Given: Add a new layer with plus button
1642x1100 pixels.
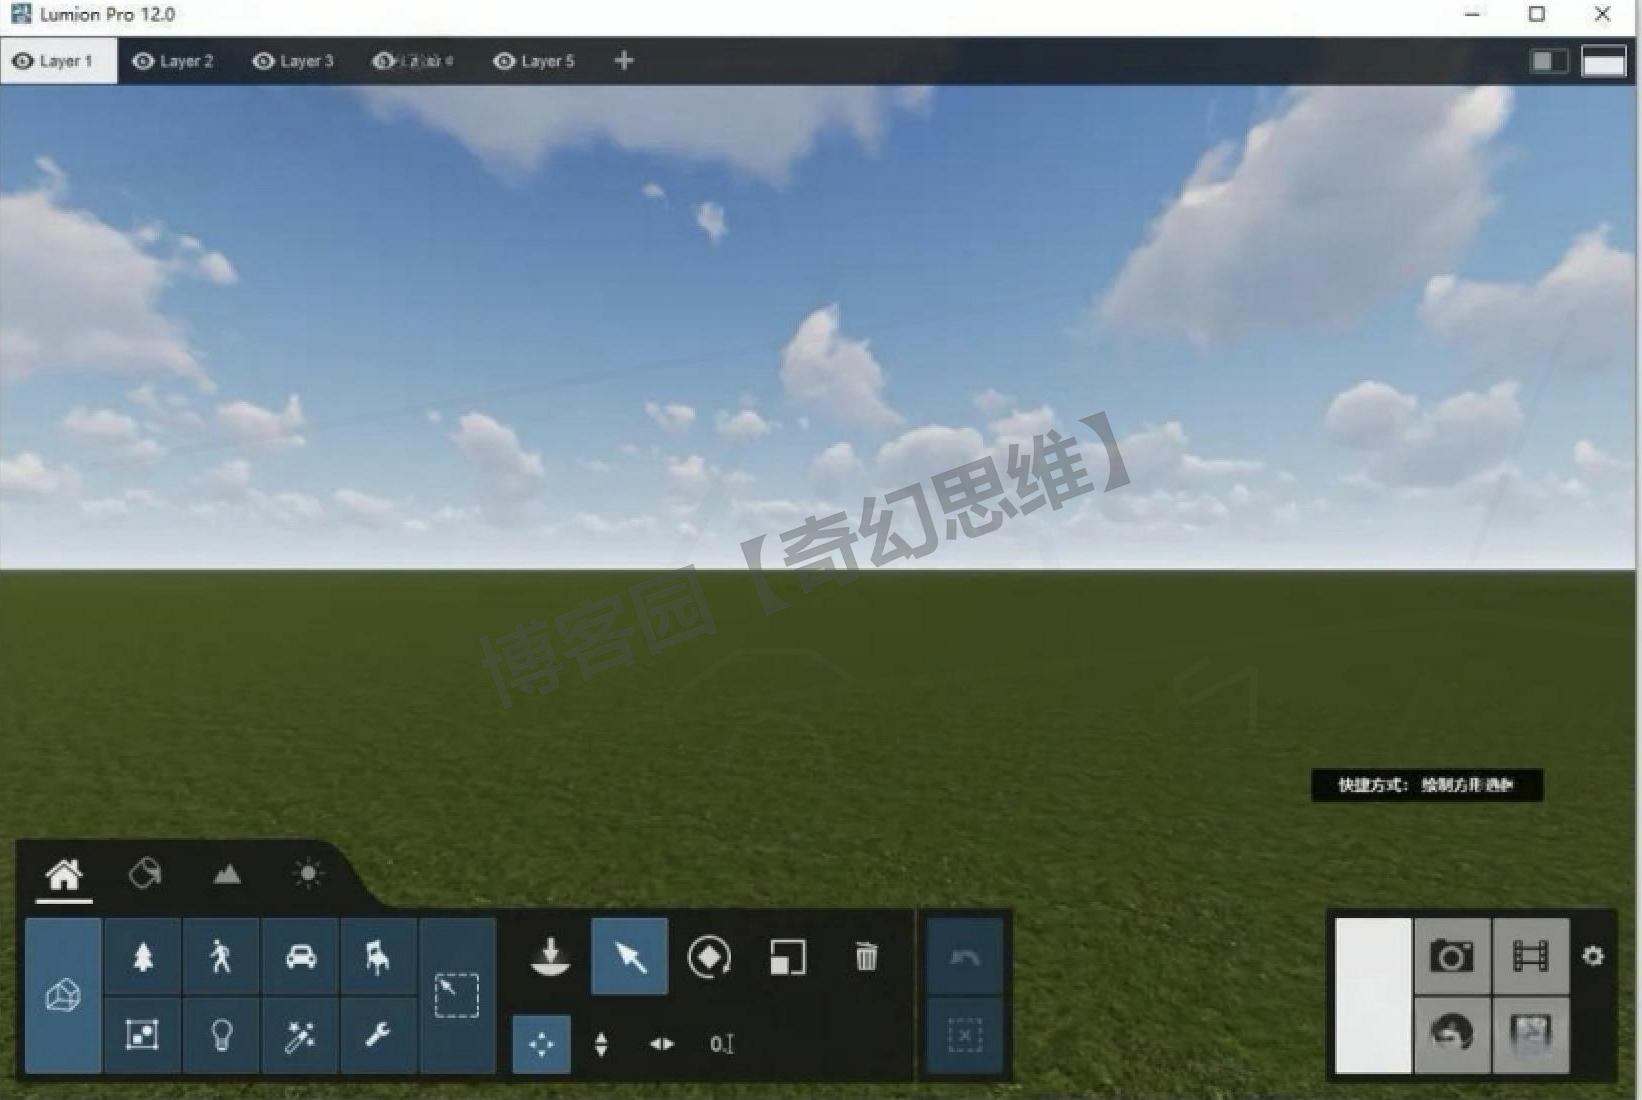Looking at the screenshot, I should tap(624, 61).
